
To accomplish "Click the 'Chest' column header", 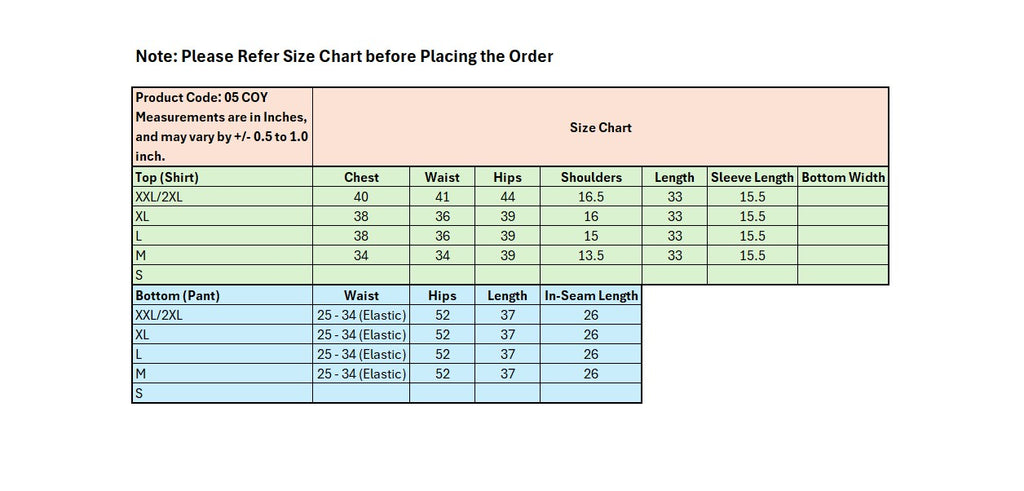I will click(x=361, y=177).
